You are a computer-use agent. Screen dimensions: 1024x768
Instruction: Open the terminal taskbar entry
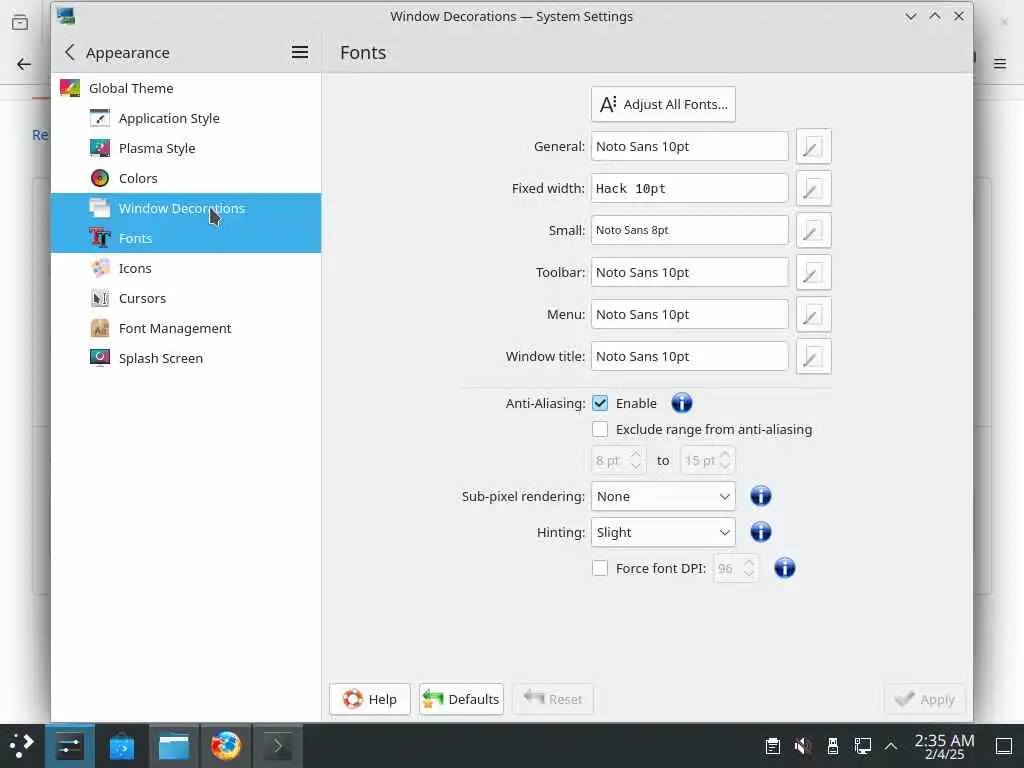(278, 746)
